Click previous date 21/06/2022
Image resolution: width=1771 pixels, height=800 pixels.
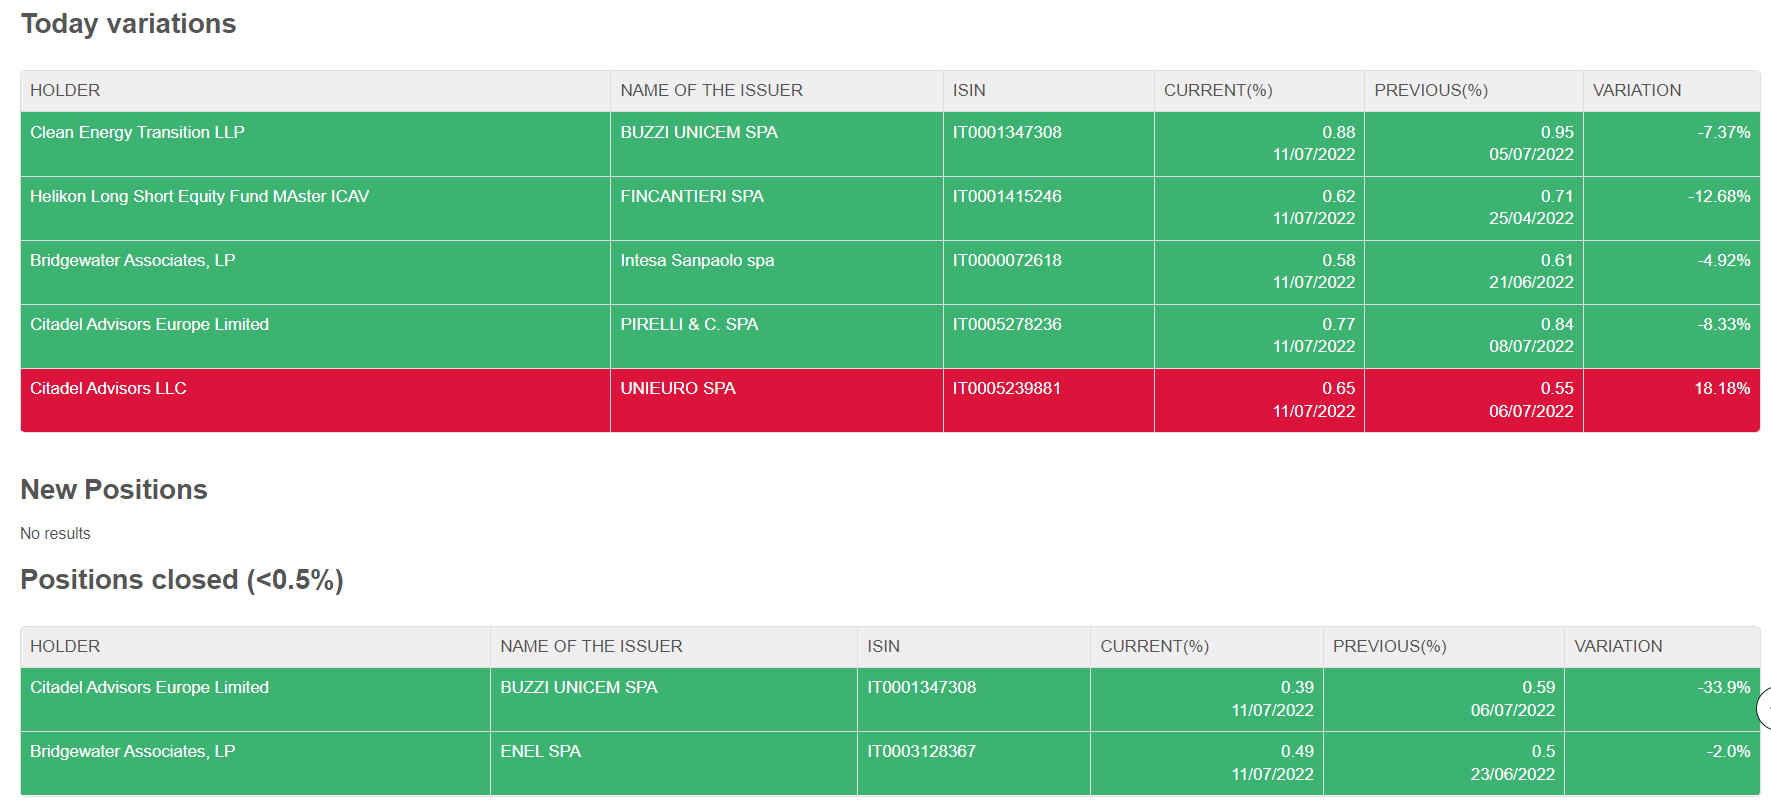tap(1531, 282)
